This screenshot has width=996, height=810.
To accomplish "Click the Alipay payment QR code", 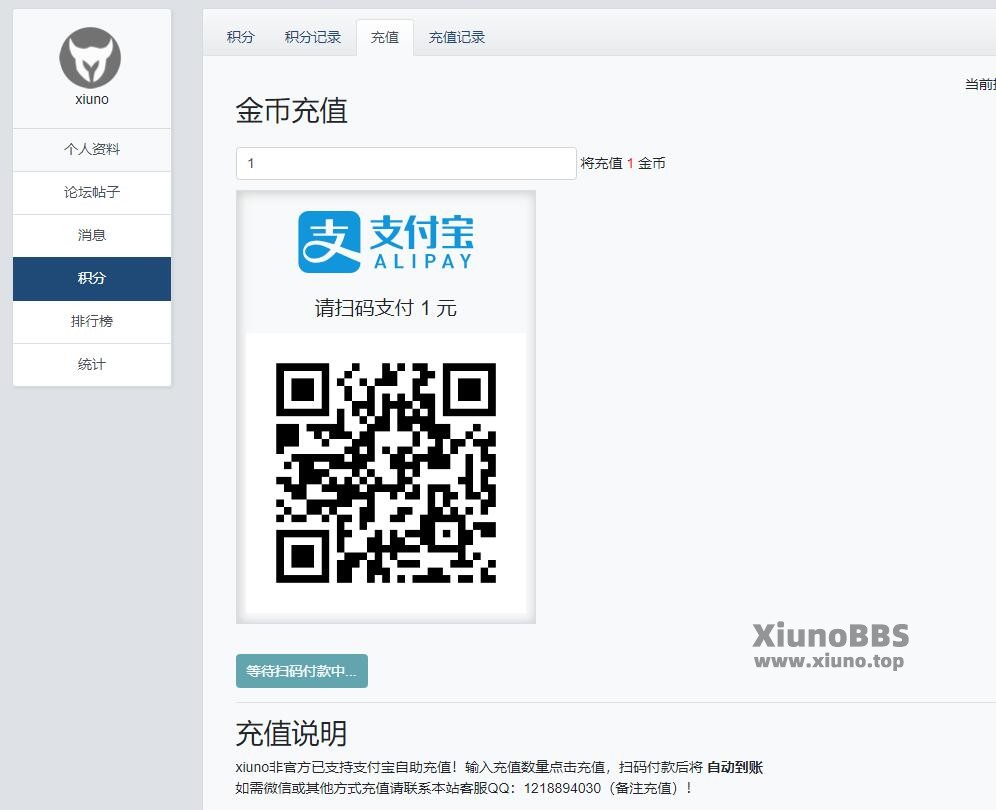I will pos(386,473).
